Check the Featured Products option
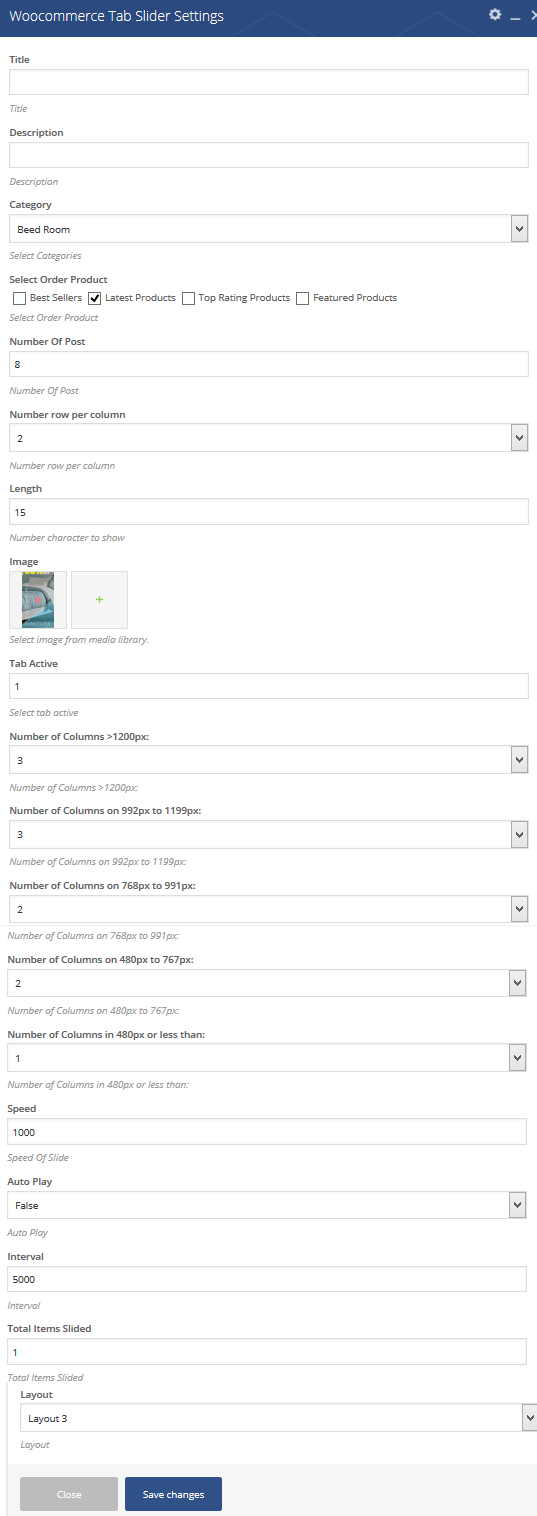Viewport: 537px width, 1516px height. click(302, 298)
